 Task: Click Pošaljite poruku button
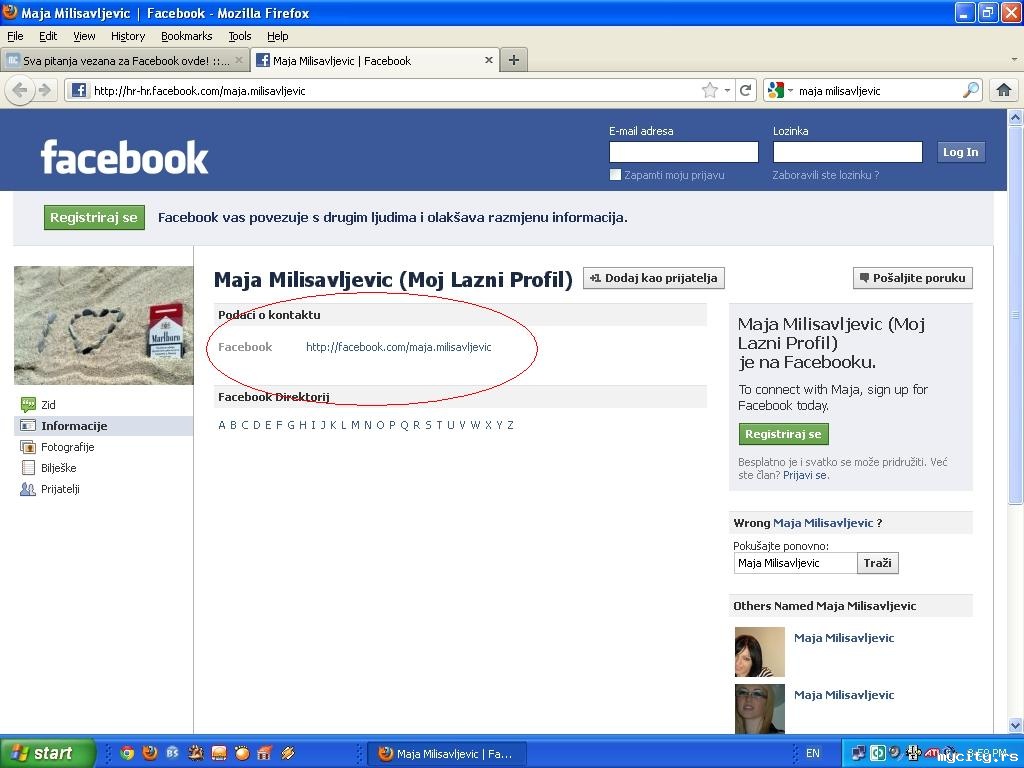tap(912, 278)
